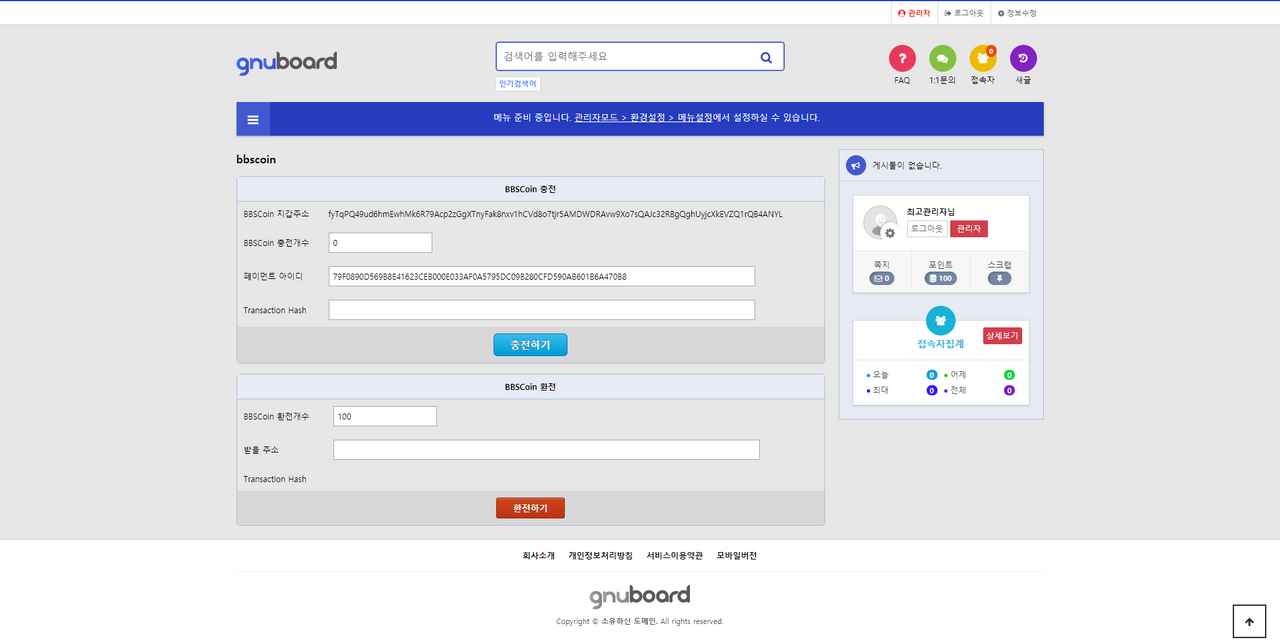Viewport: 1280px width, 640px height.
Task: Click the BBSCoin 환전 section header
Action: (530, 387)
